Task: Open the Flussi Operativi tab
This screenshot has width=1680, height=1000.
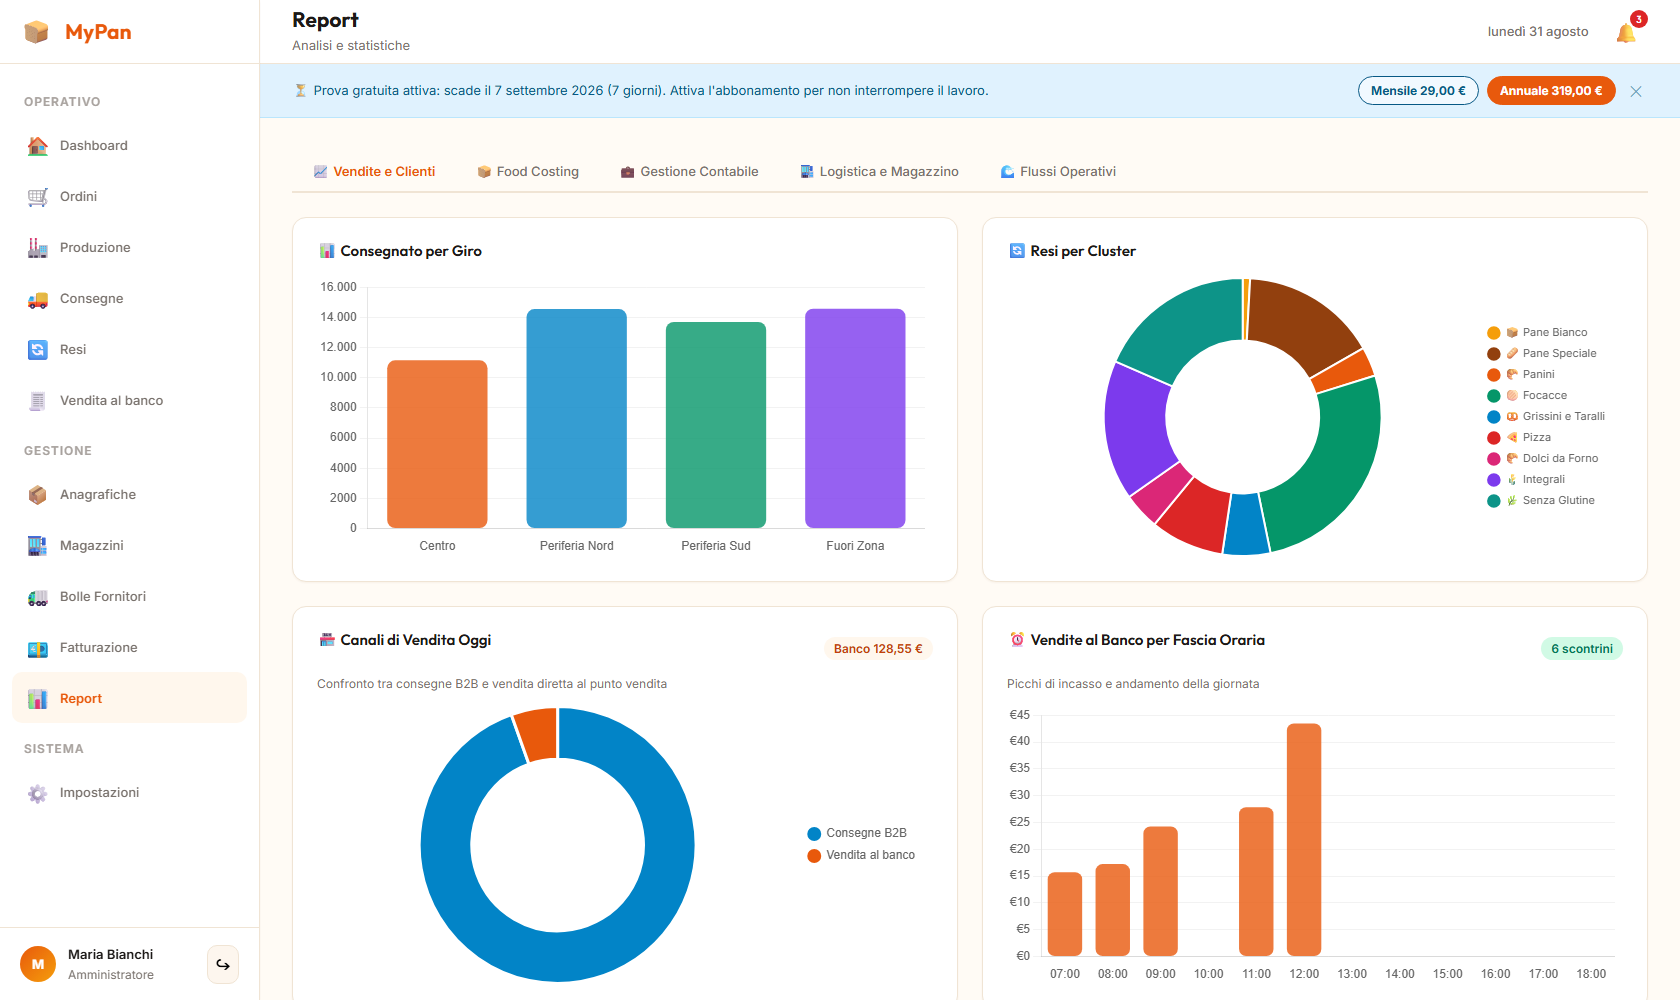Action: click(x=1058, y=172)
